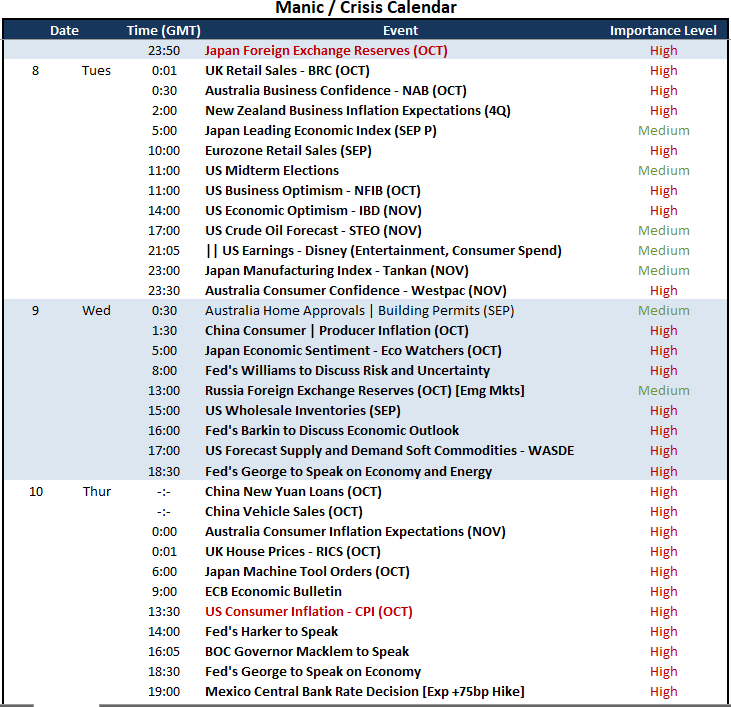Select Fed's Barkin to Discuss Economic Outlook
The width and height of the screenshot is (731, 707).
[332, 431]
